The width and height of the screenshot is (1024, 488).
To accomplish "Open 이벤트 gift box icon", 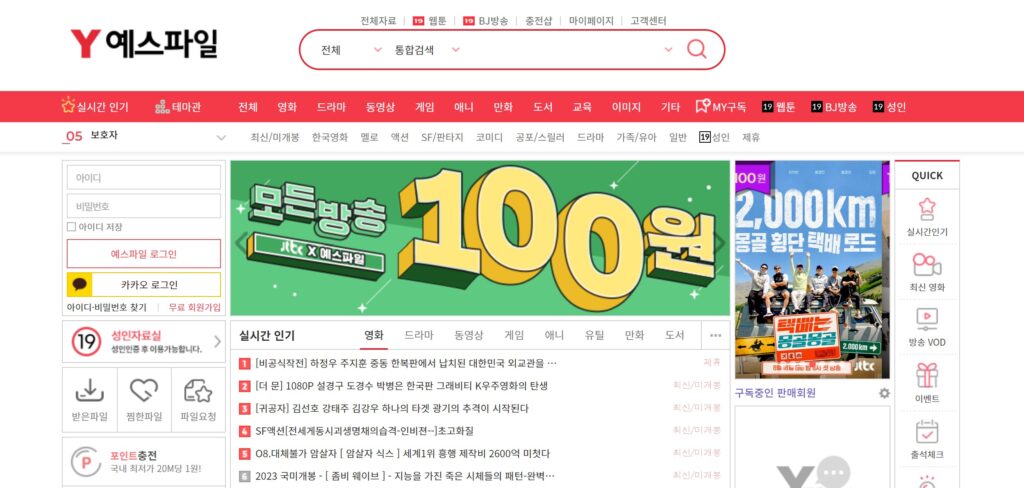I will pos(927,375).
